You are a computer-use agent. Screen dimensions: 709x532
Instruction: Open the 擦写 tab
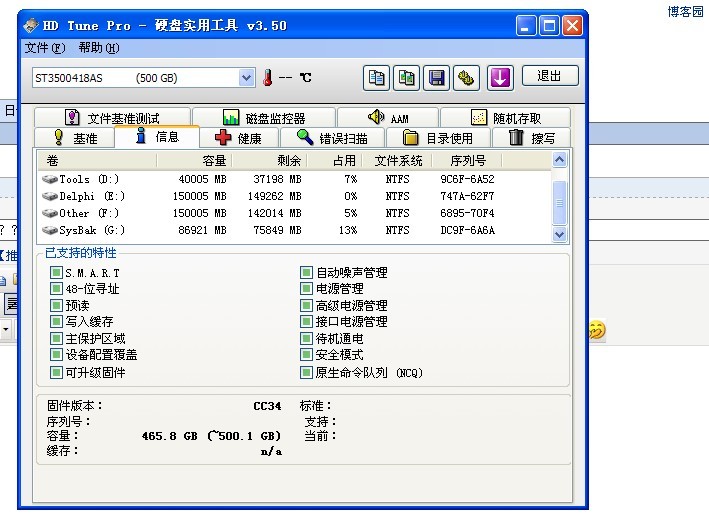pyautogui.click(x=531, y=137)
